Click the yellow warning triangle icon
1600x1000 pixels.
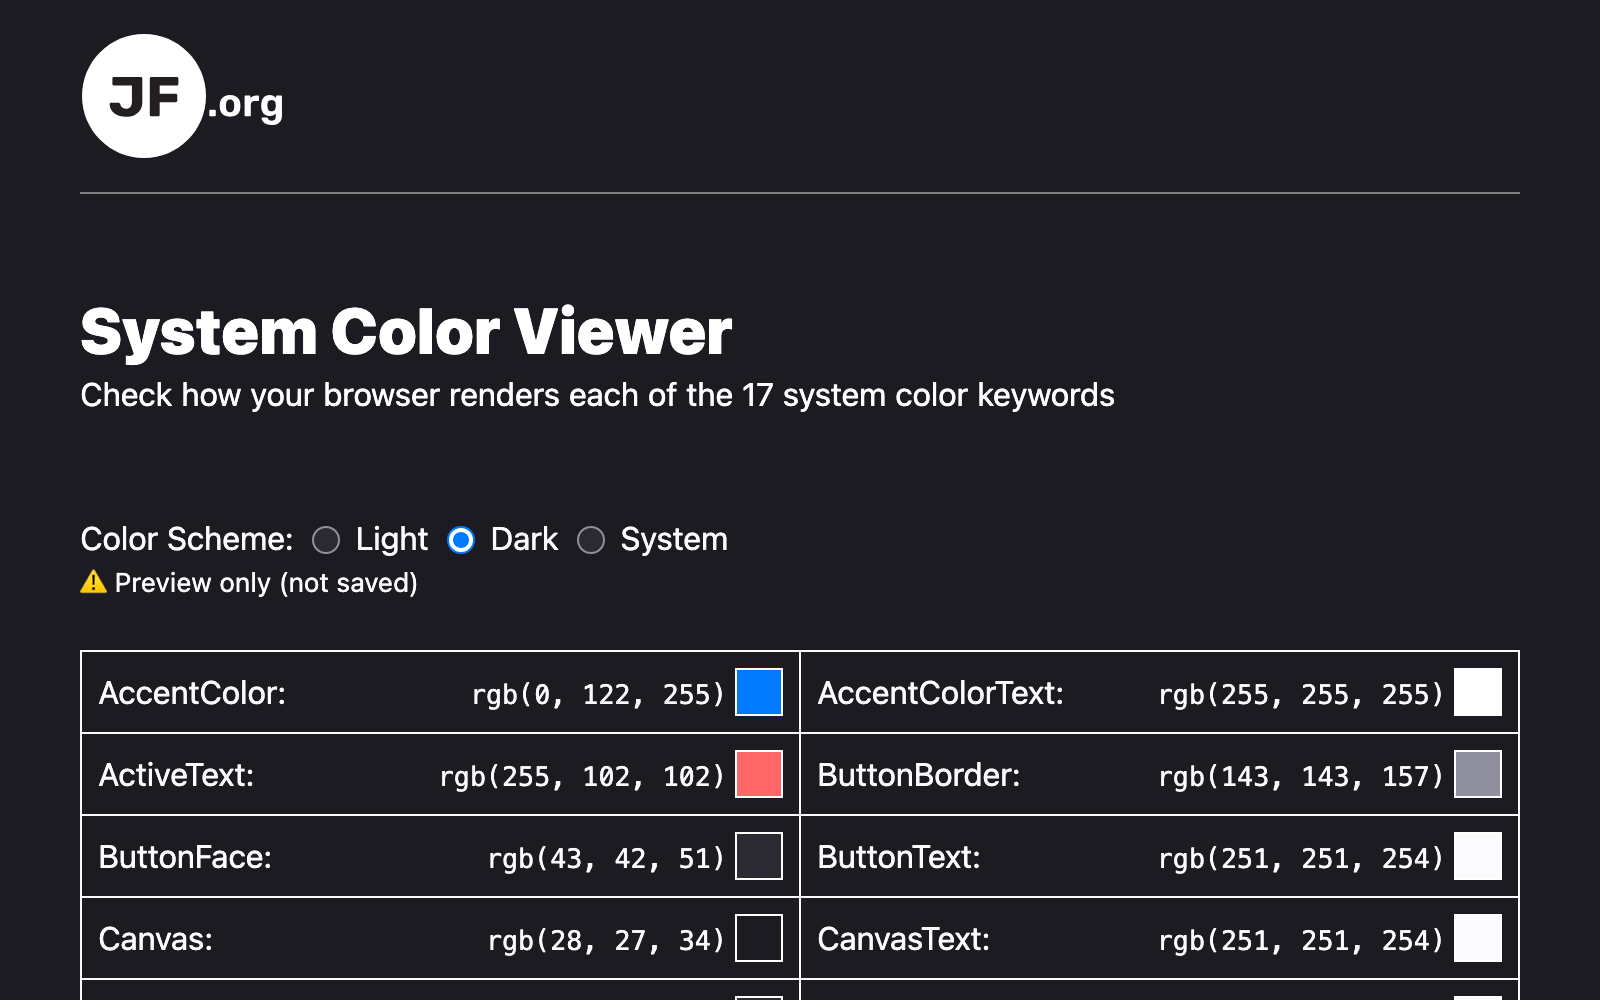pos(92,582)
